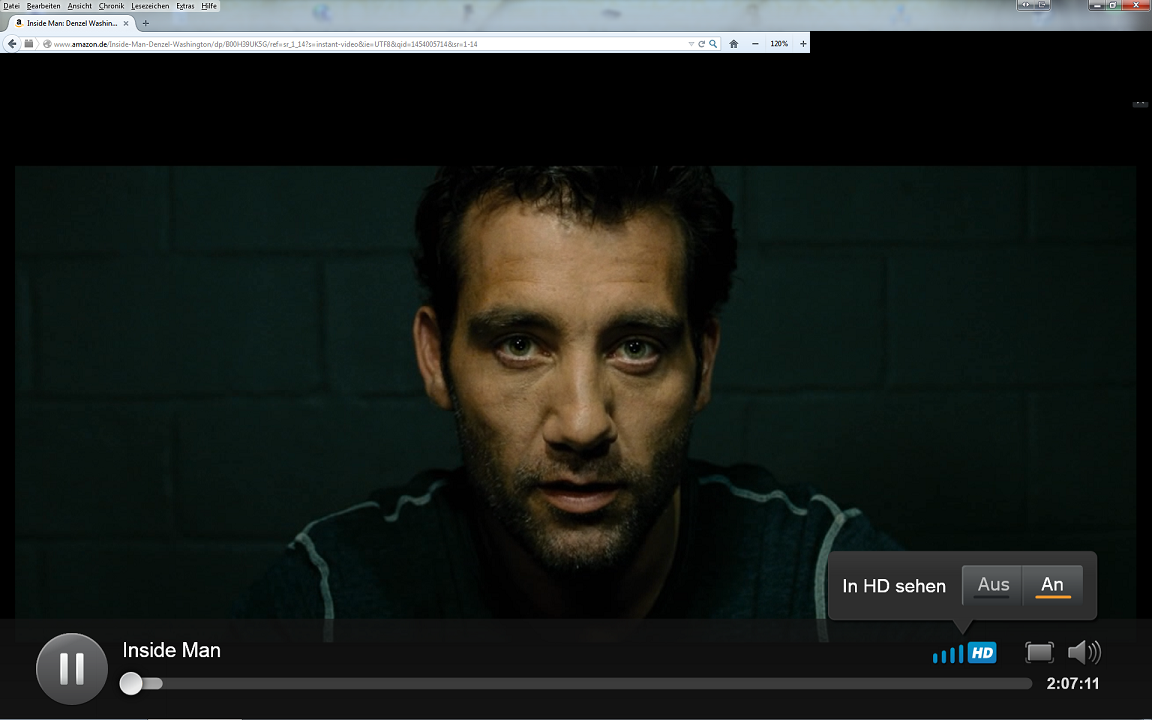Click the In HD sehen label
The height and width of the screenshot is (720, 1152).
pyautogui.click(x=893, y=586)
